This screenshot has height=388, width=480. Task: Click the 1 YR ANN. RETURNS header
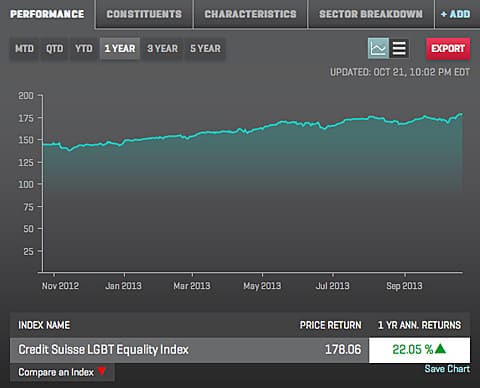[419, 325]
